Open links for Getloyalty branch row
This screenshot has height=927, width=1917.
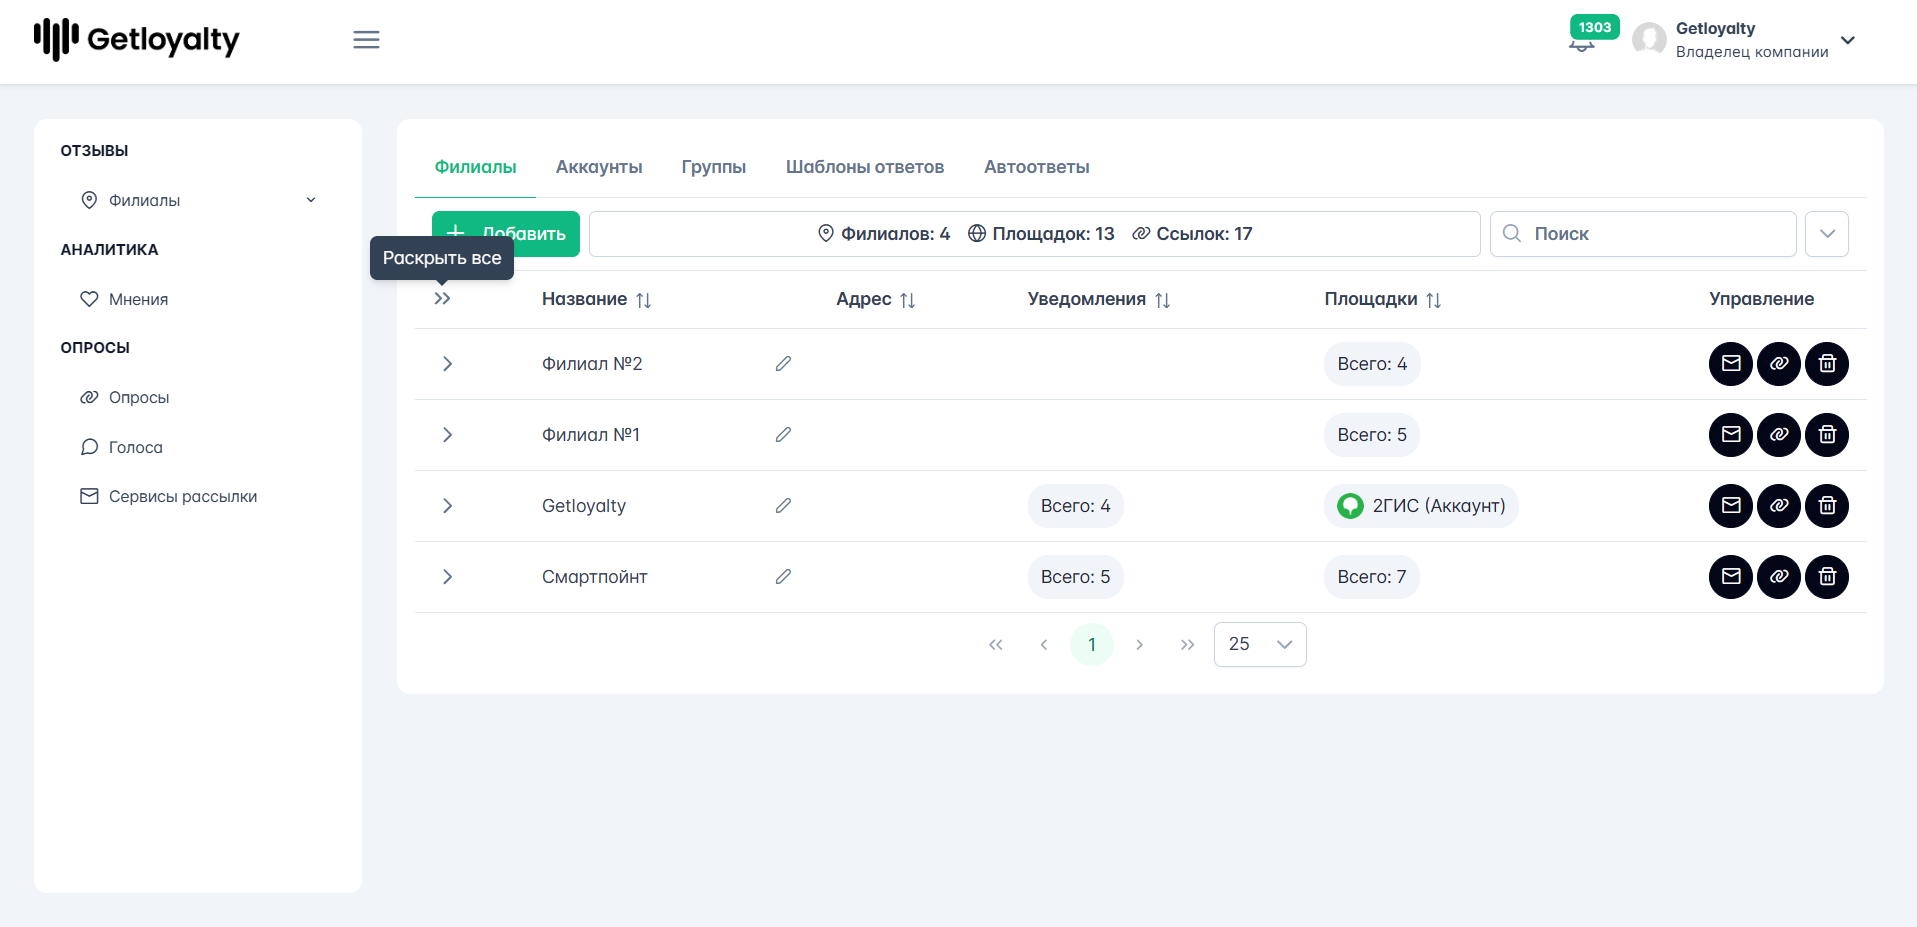click(1779, 506)
